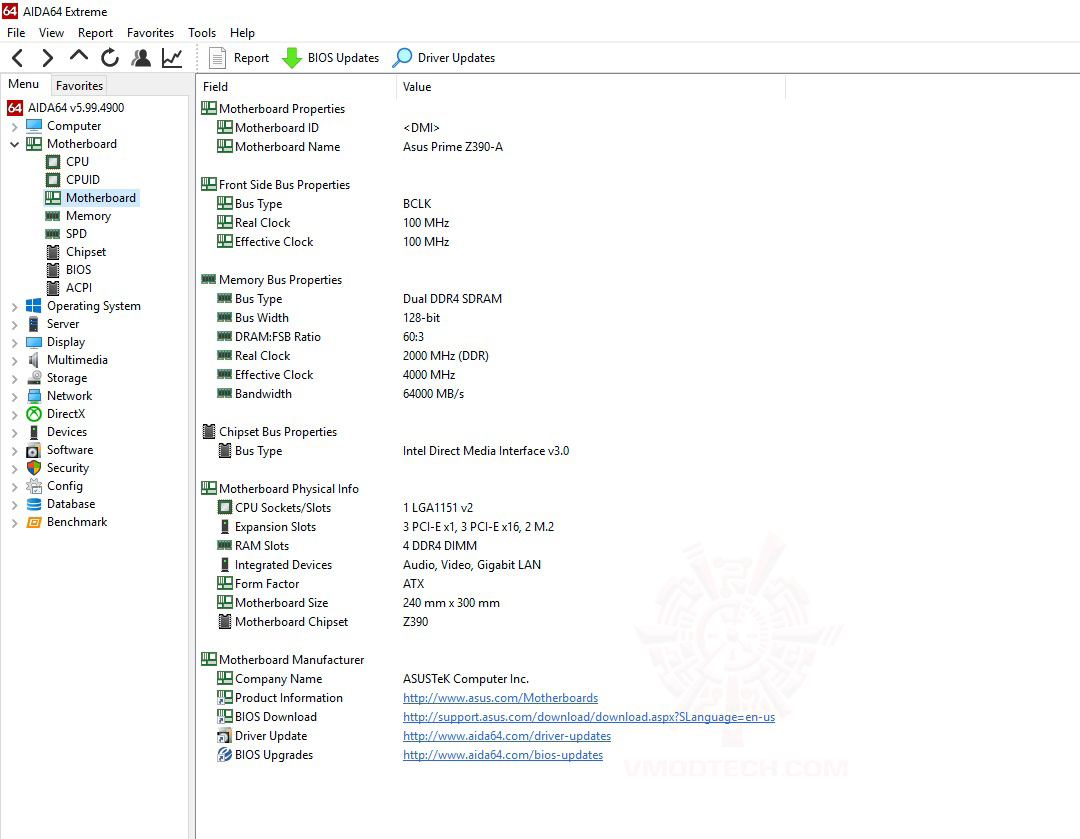Open Benchmark section in sidebar
The width and height of the screenshot is (1080, 839).
coord(76,521)
